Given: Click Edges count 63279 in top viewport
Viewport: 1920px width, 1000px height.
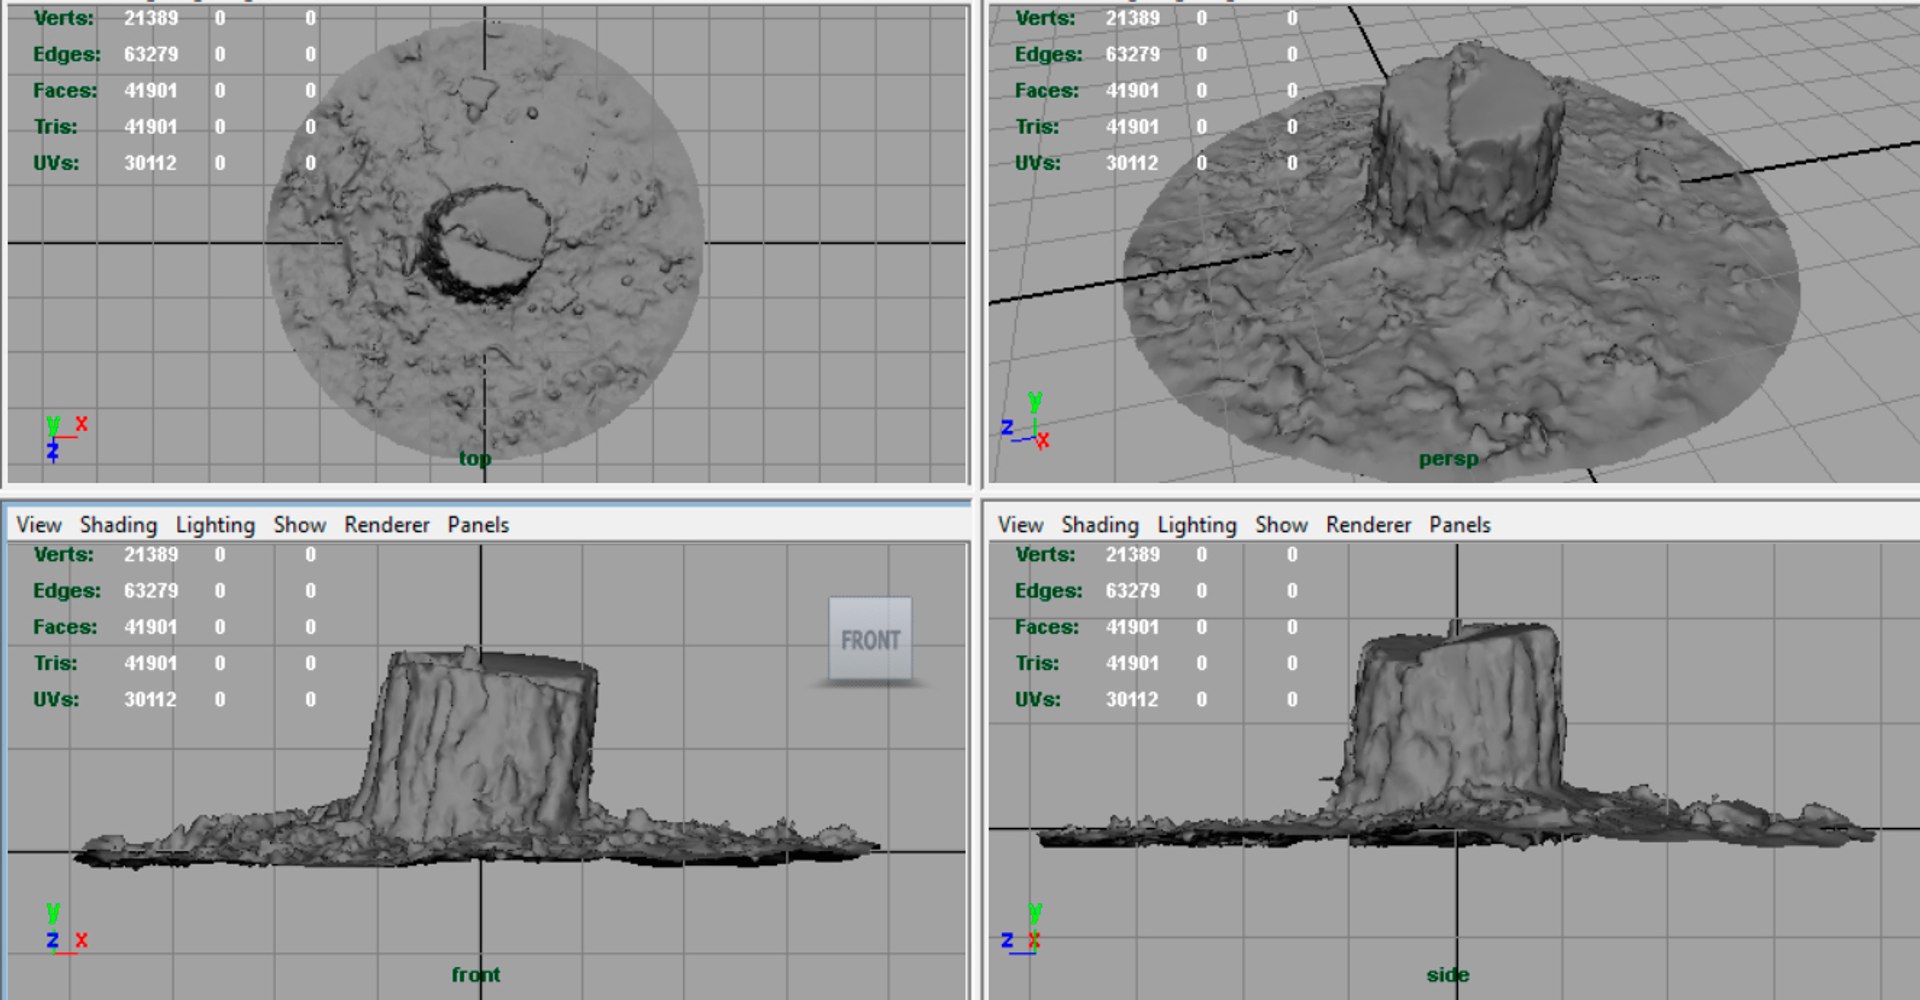Looking at the screenshot, I should click(151, 54).
